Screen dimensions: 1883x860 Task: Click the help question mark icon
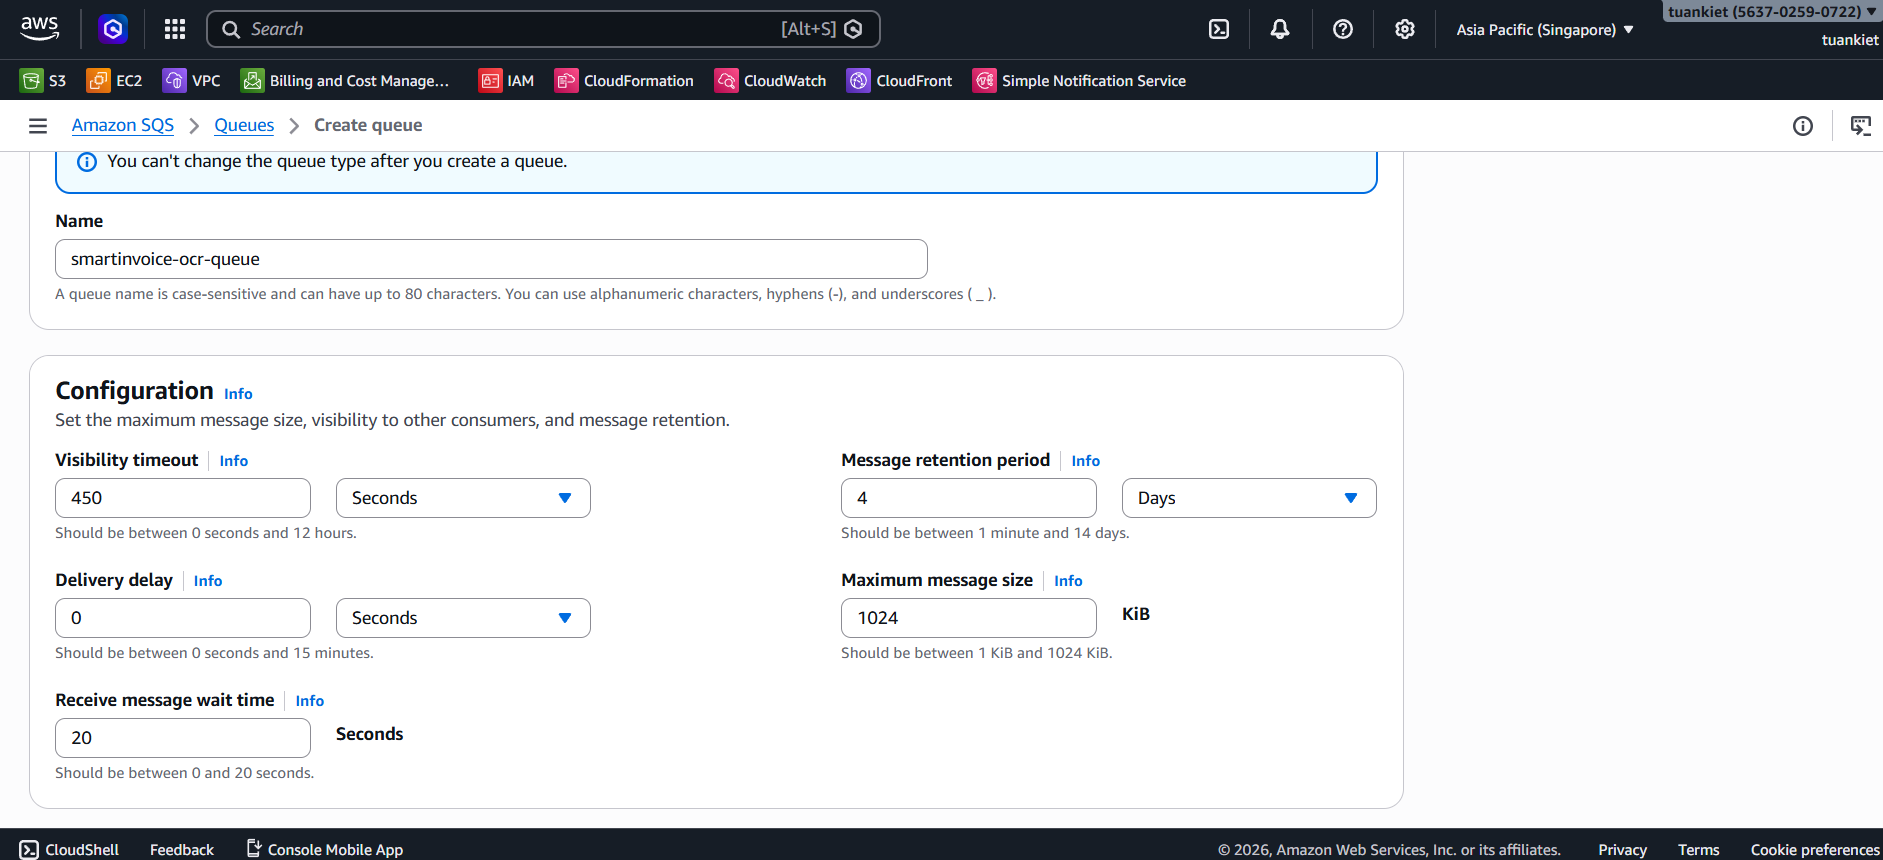point(1343,29)
